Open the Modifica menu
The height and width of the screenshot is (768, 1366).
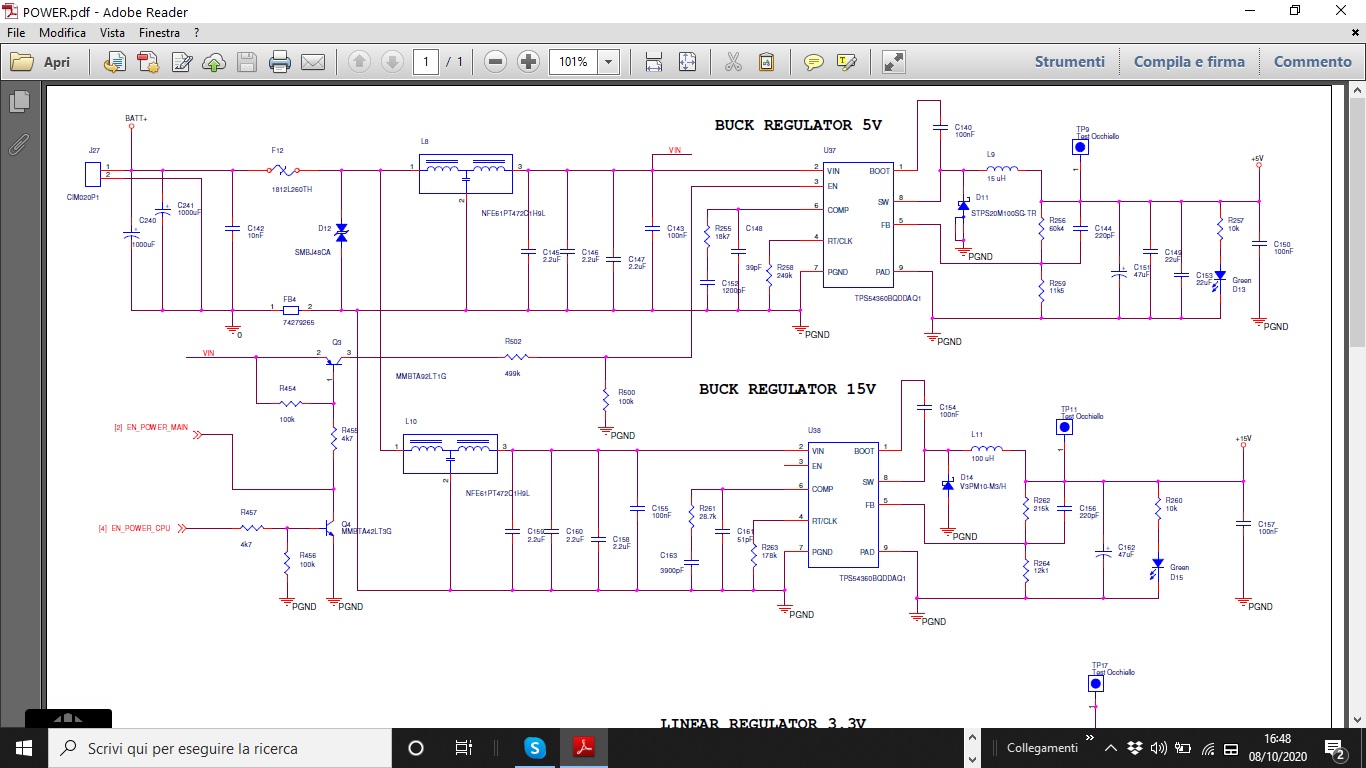(62, 33)
